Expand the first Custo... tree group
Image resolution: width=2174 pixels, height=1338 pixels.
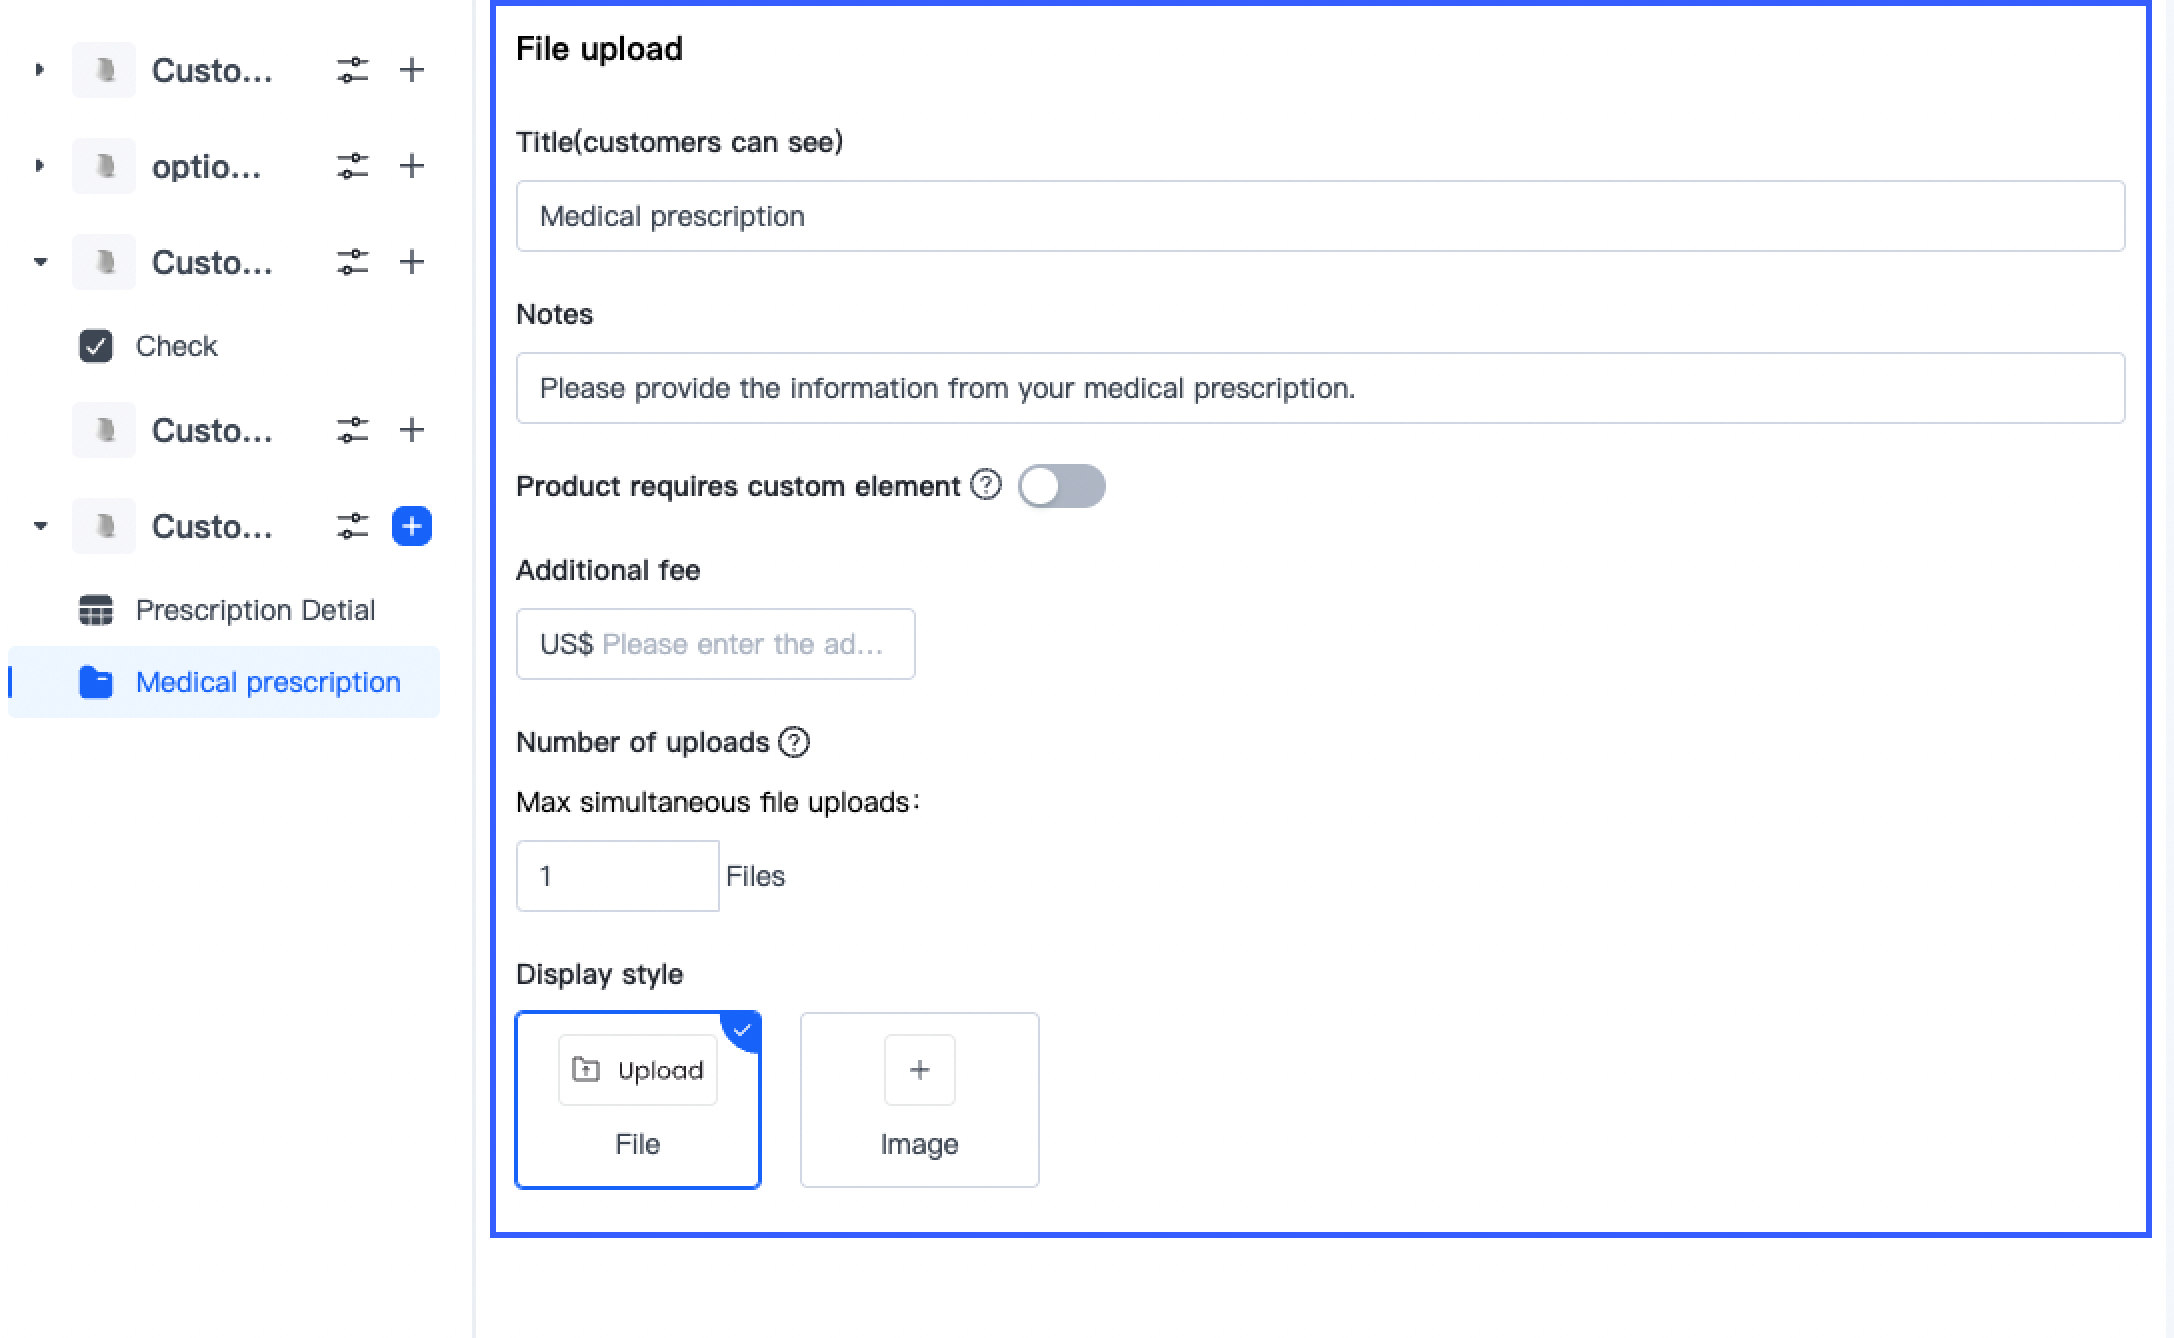[40, 70]
